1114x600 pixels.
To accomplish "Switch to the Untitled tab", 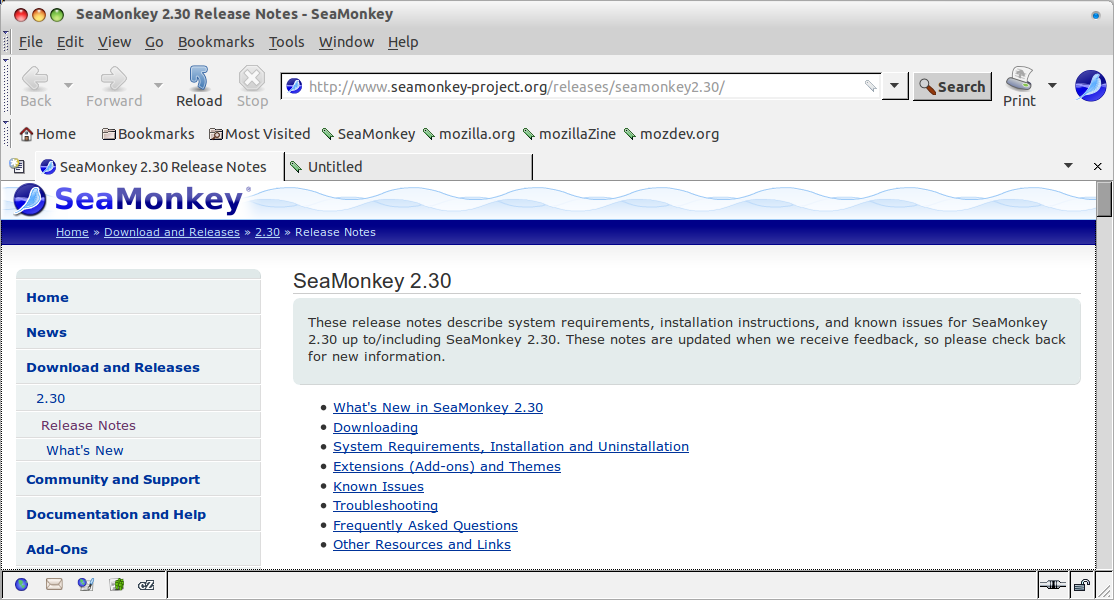I will (409, 167).
